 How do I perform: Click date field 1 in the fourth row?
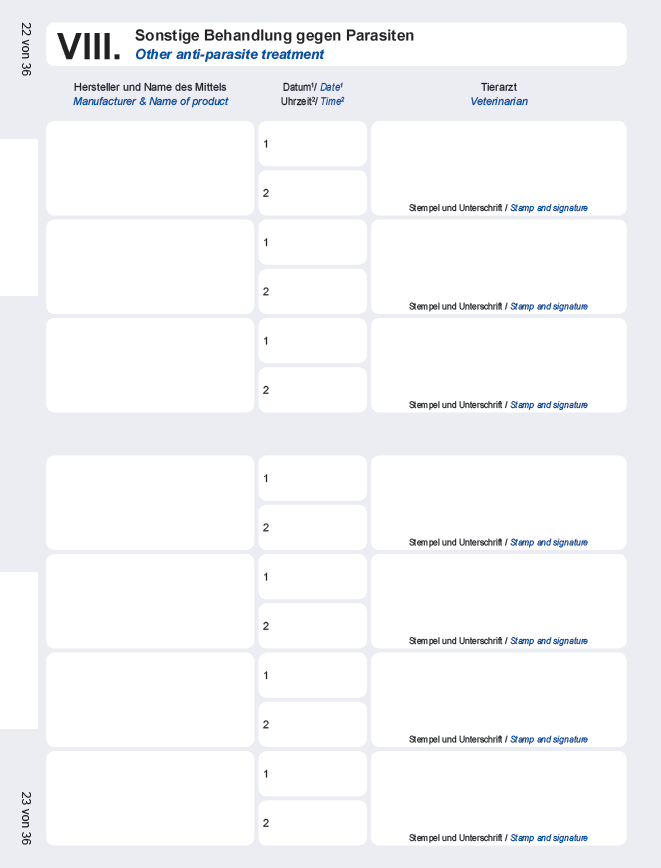(x=313, y=478)
